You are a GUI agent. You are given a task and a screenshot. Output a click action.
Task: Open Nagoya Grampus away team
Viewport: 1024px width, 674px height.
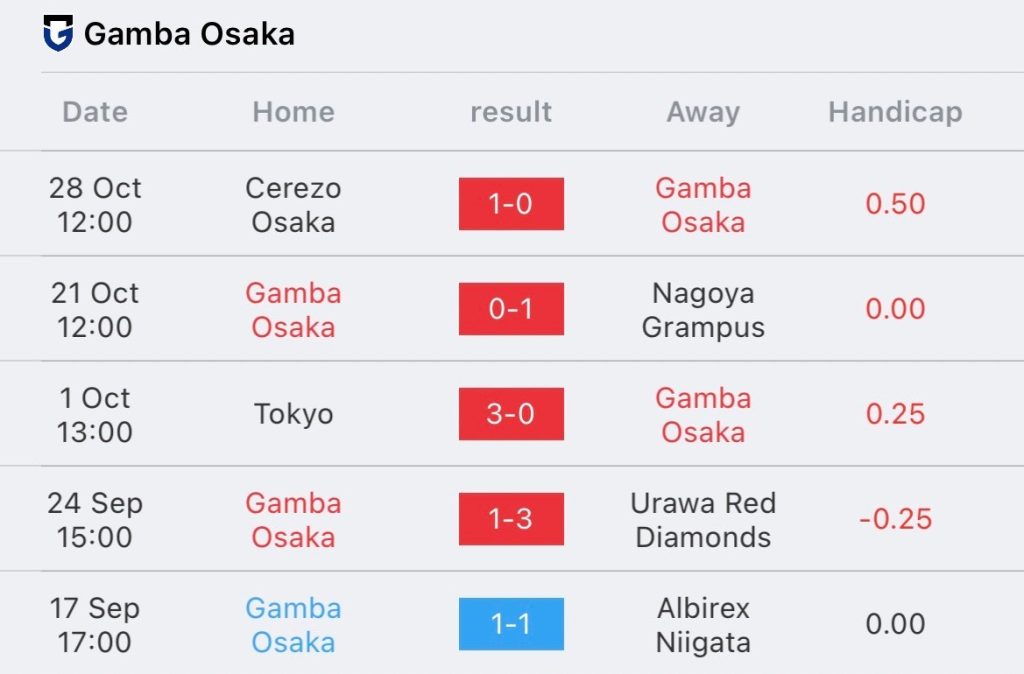703,310
